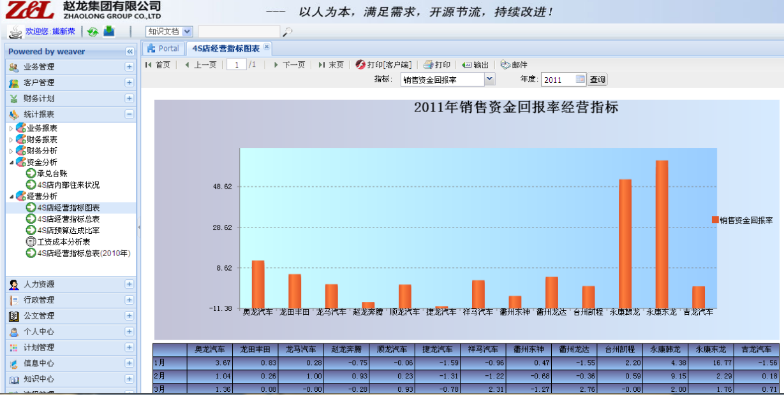The image size is (784, 396).
Task: Select 4S店经营指标图表 tree item
Action: [68, 208]
